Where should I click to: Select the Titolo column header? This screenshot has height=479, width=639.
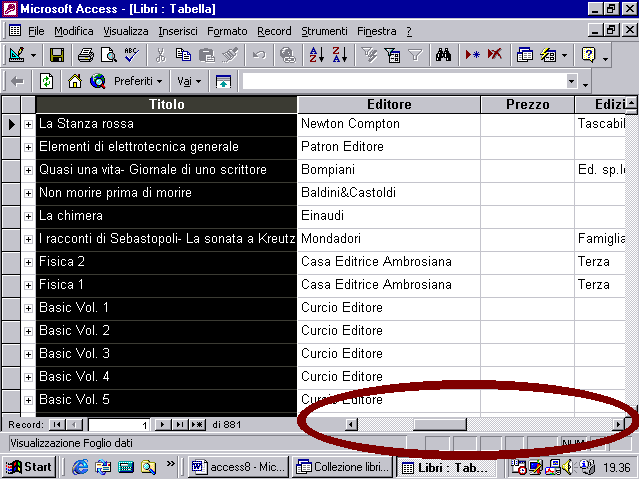(x=167, y=104)
